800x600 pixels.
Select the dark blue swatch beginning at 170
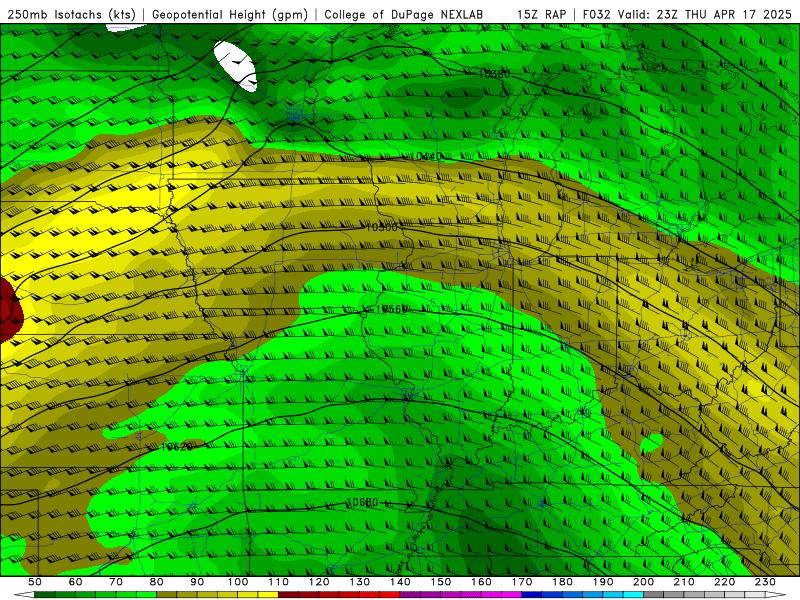532,595
